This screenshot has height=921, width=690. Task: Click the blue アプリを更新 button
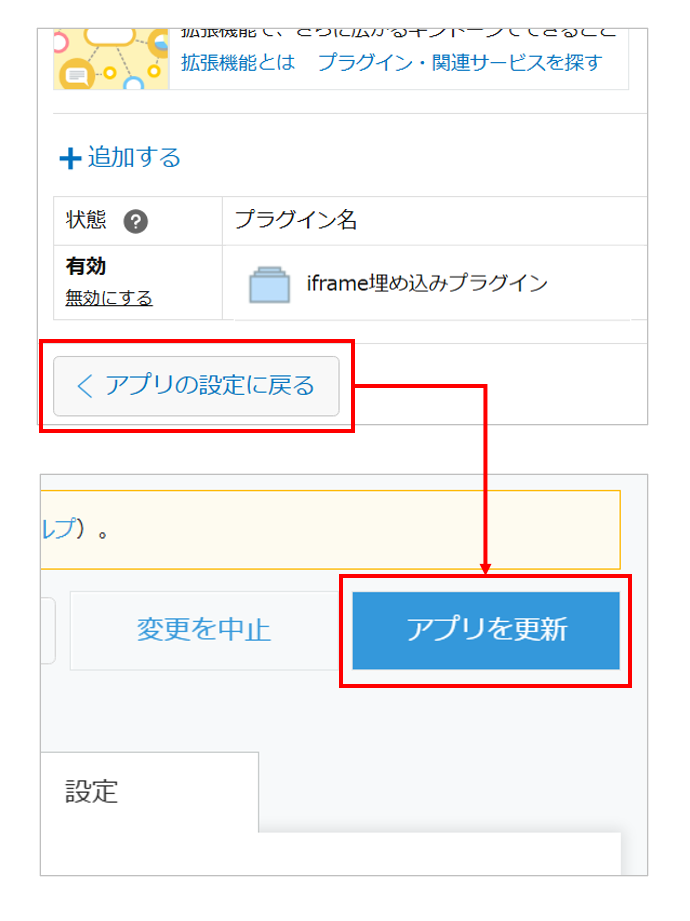[x=486, y=630]
